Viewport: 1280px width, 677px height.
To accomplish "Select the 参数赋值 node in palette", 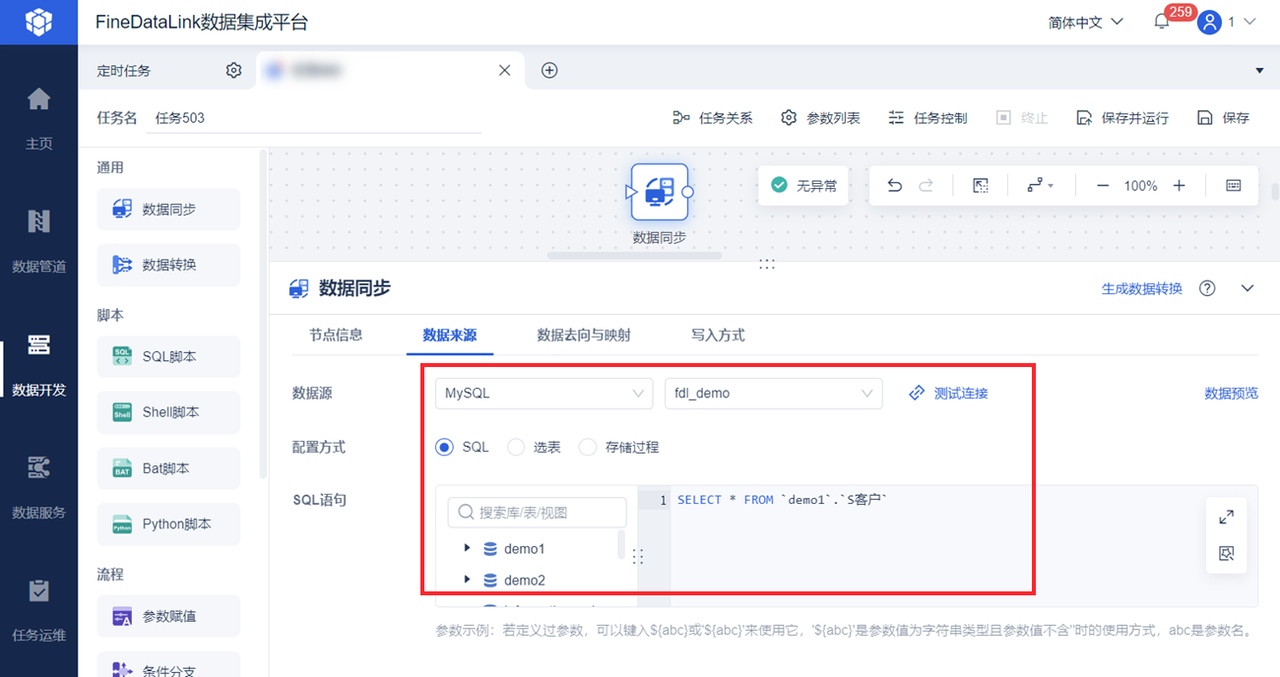I will pos(168,616).
